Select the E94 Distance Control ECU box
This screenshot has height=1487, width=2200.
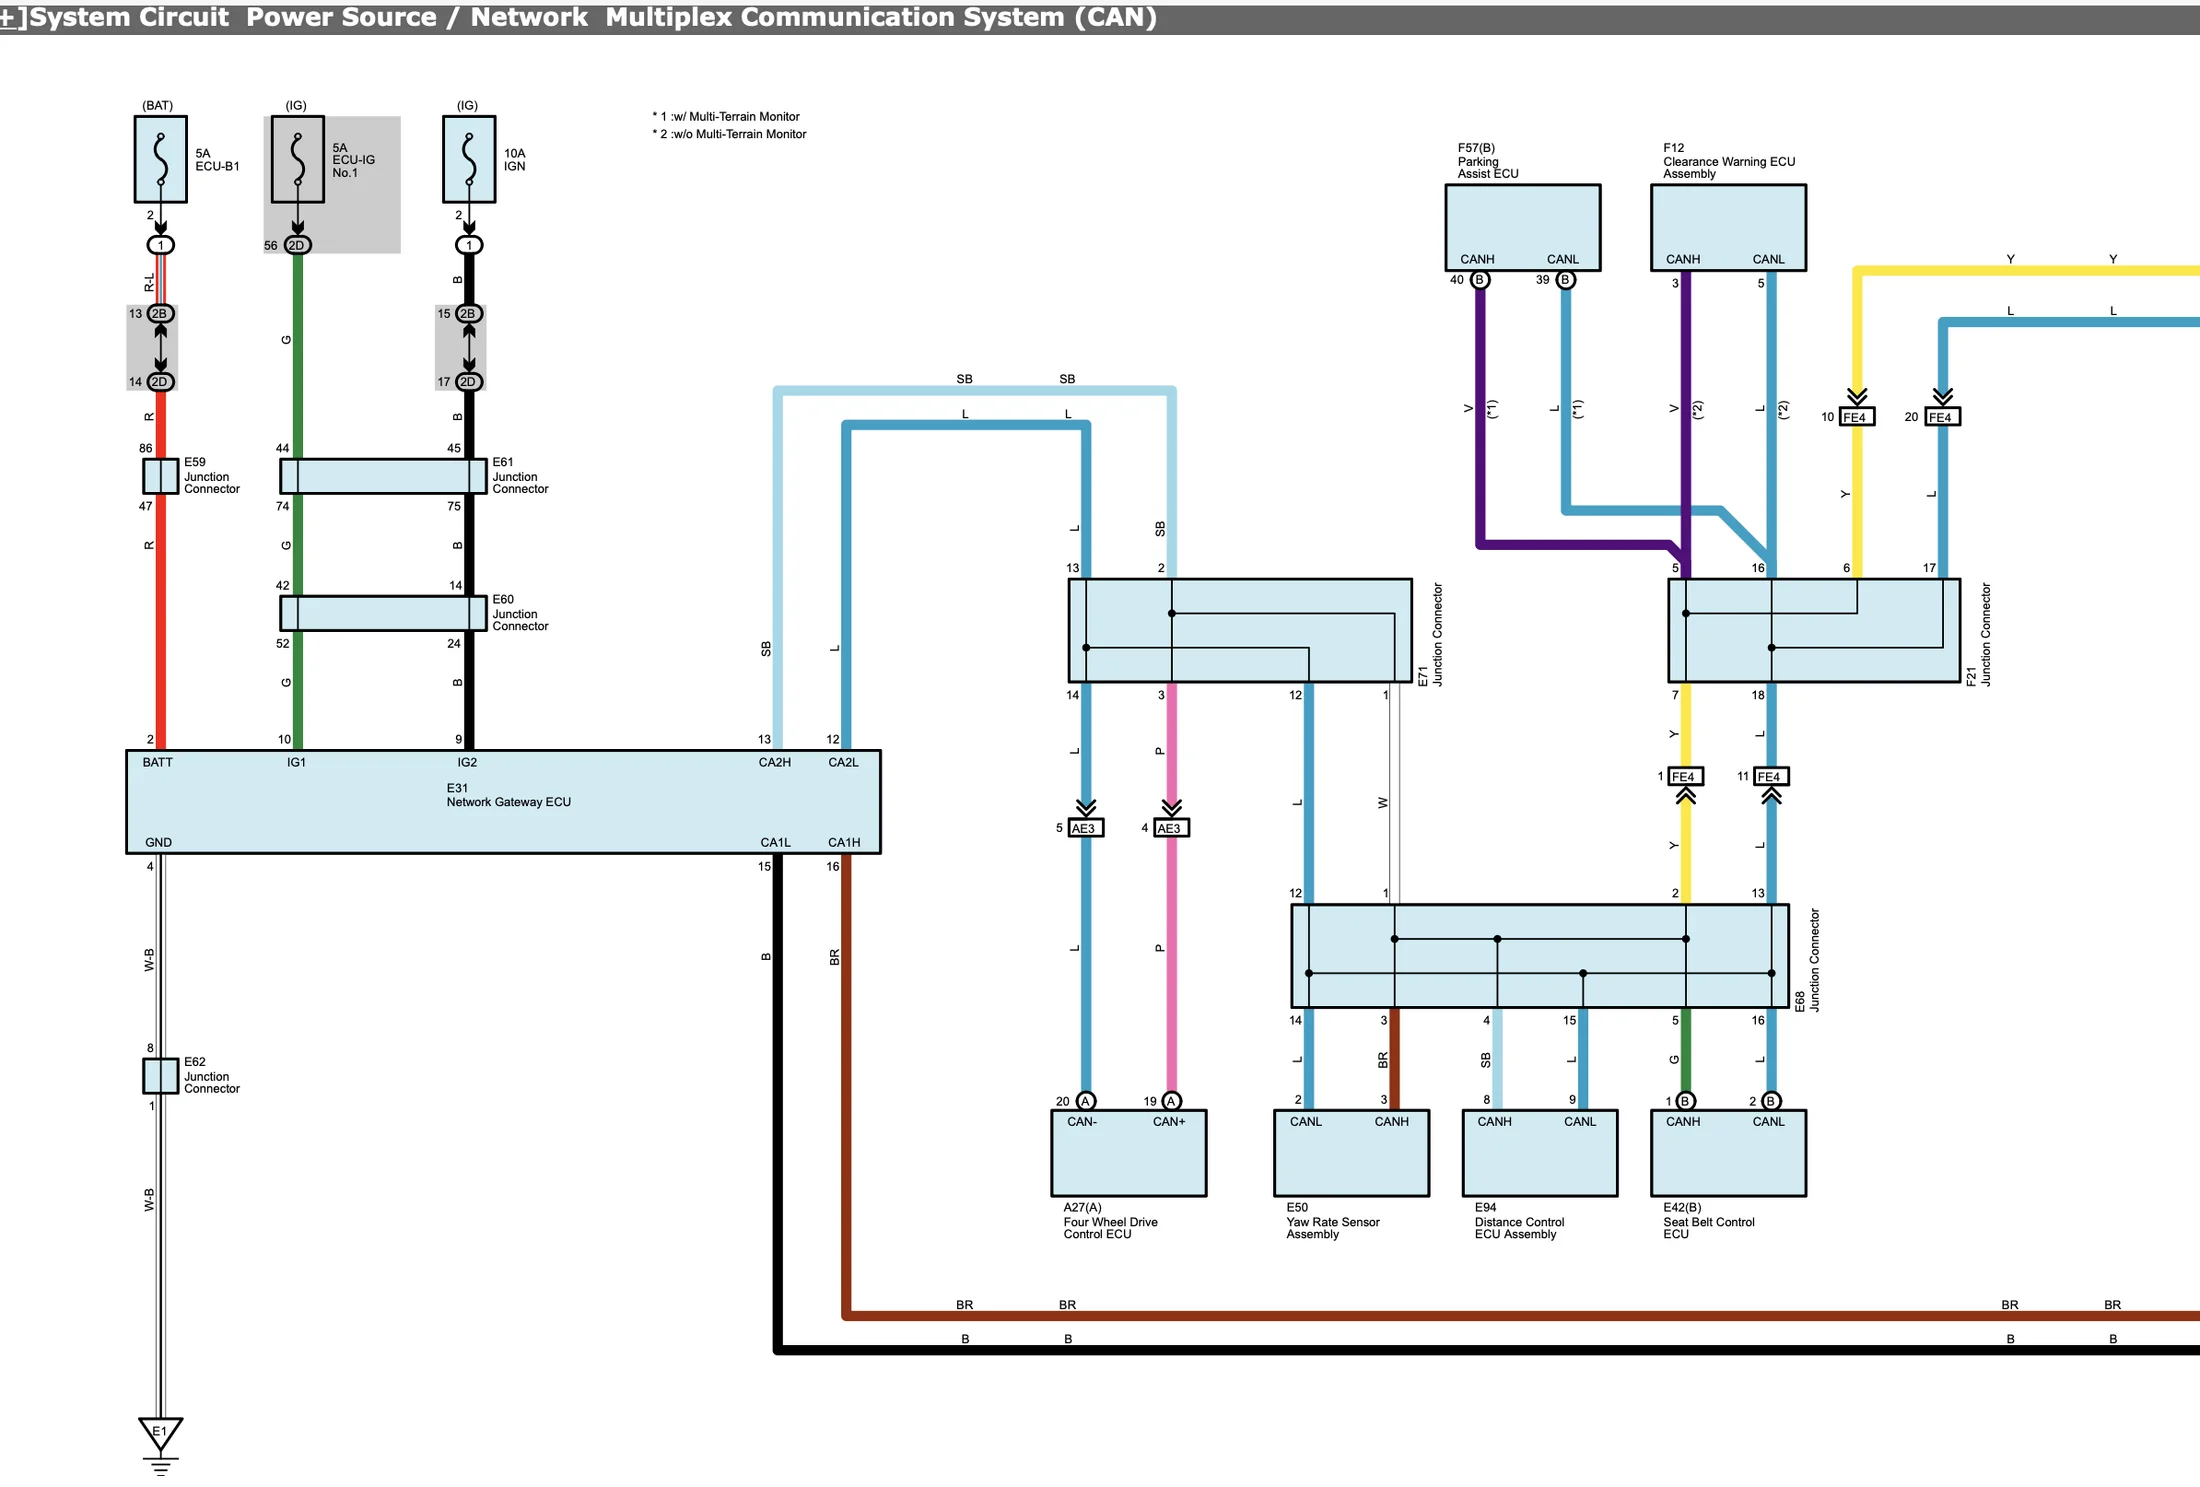[x=1540, y=1153]
